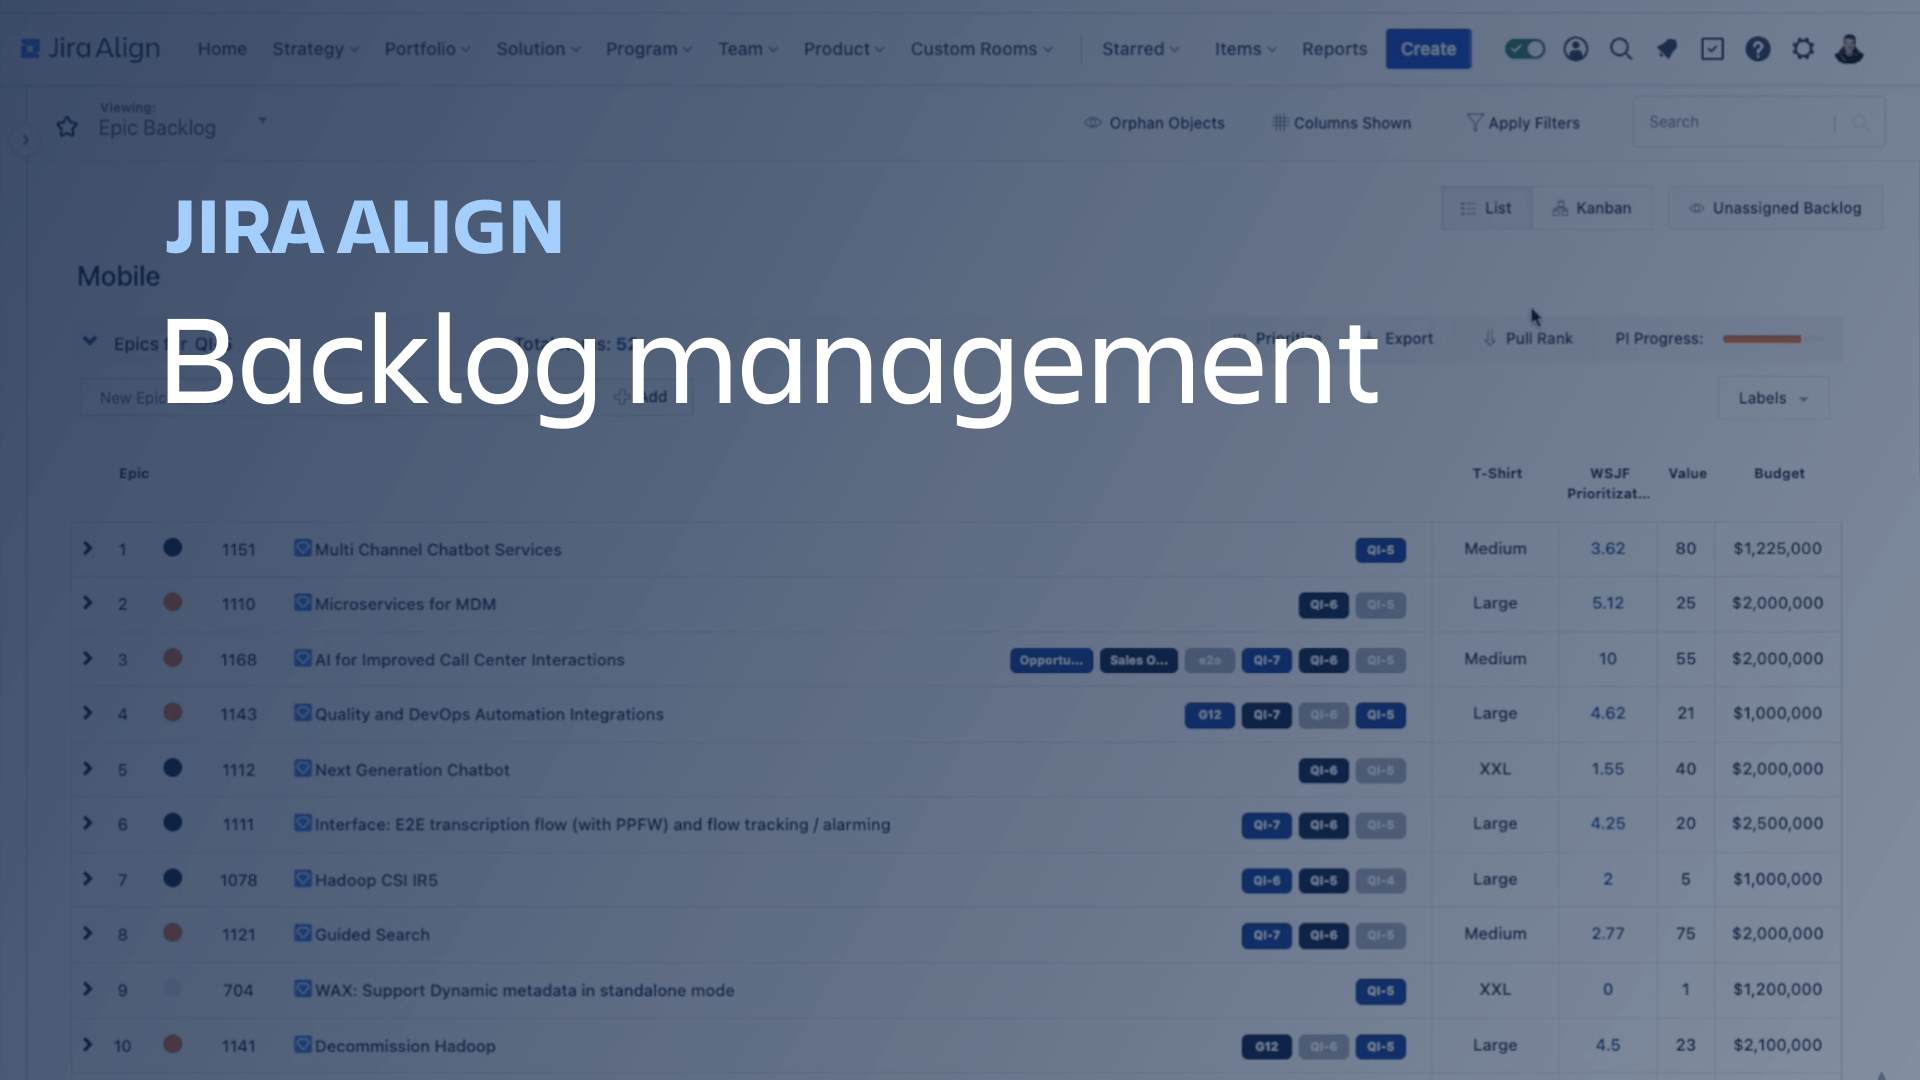Expand epic row 1 Multi Channel Chatbot

click(88, 549)
